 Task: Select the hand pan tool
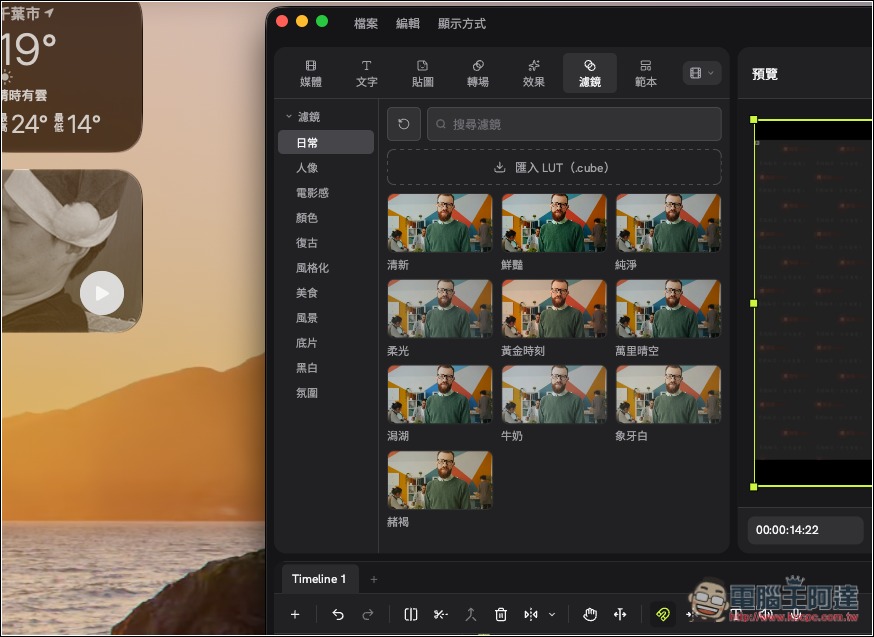click(590, 614)
